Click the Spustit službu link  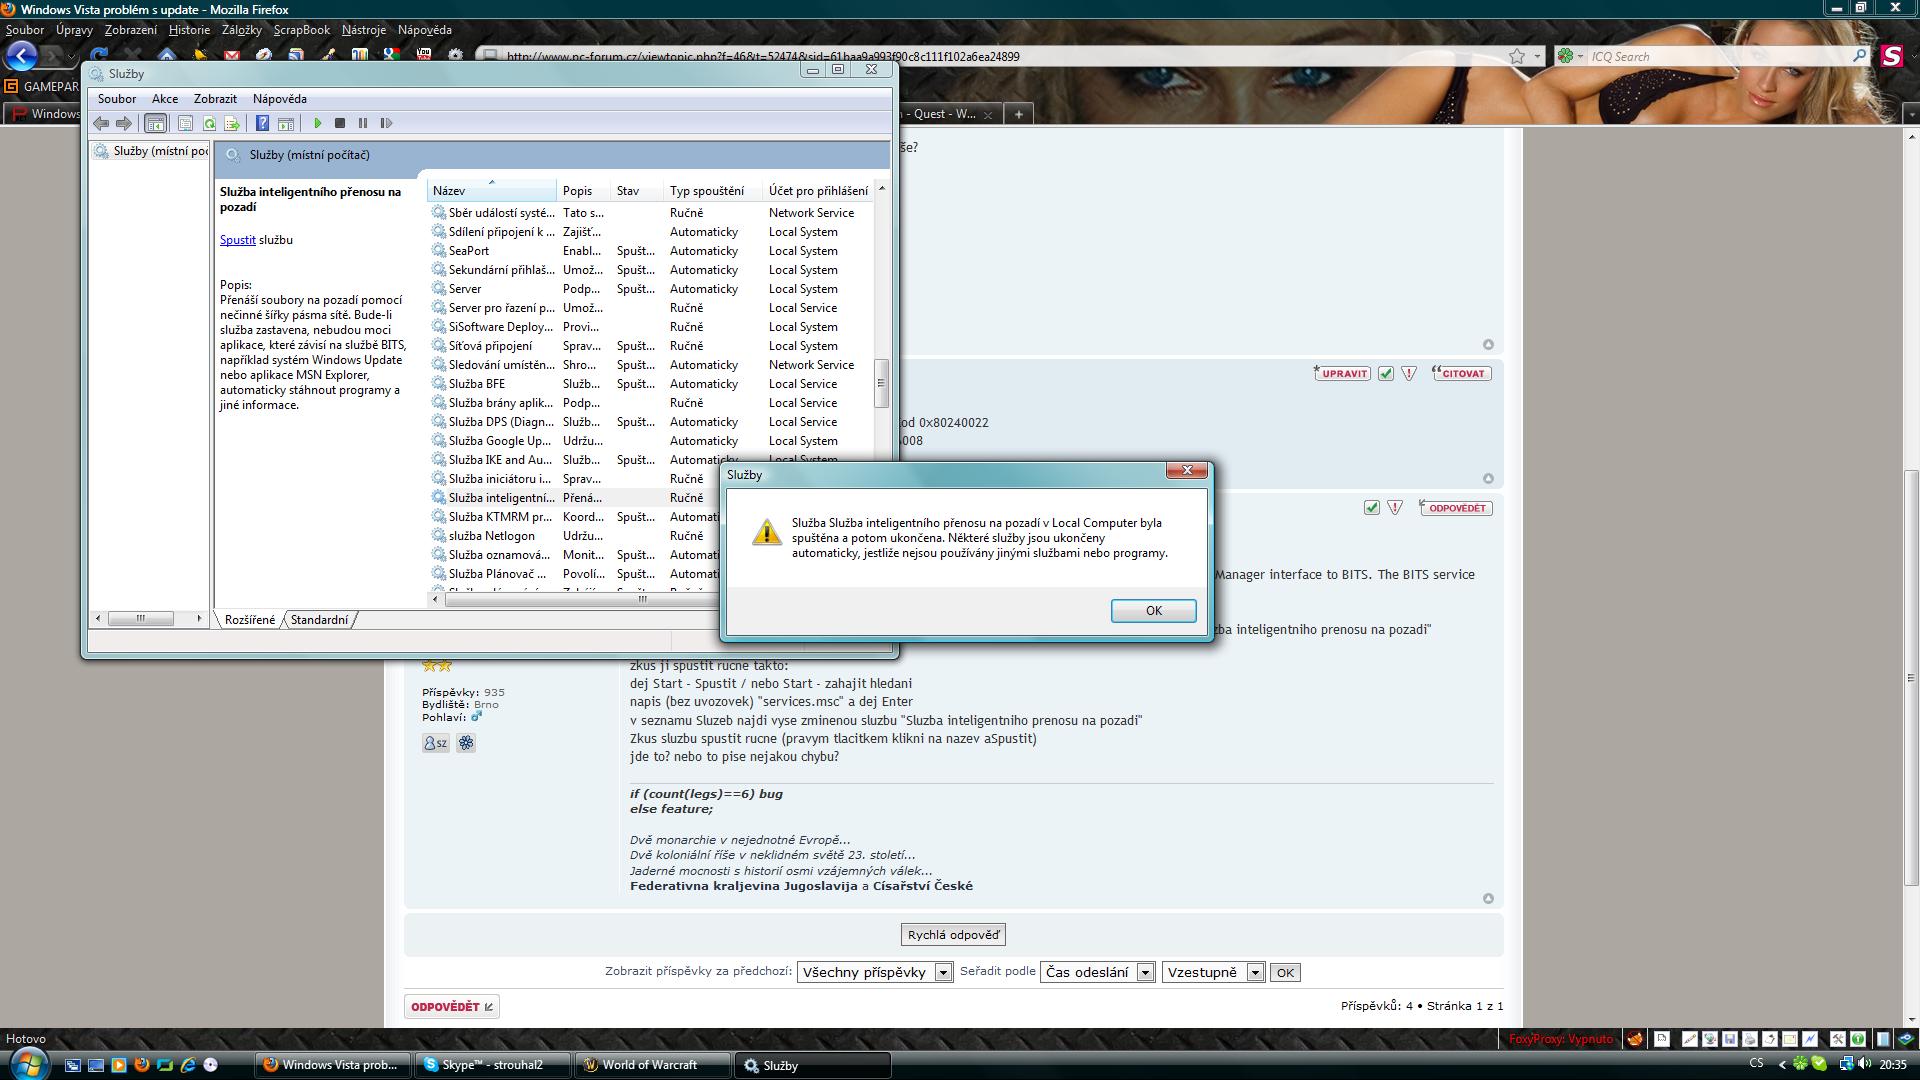point(237,240)
